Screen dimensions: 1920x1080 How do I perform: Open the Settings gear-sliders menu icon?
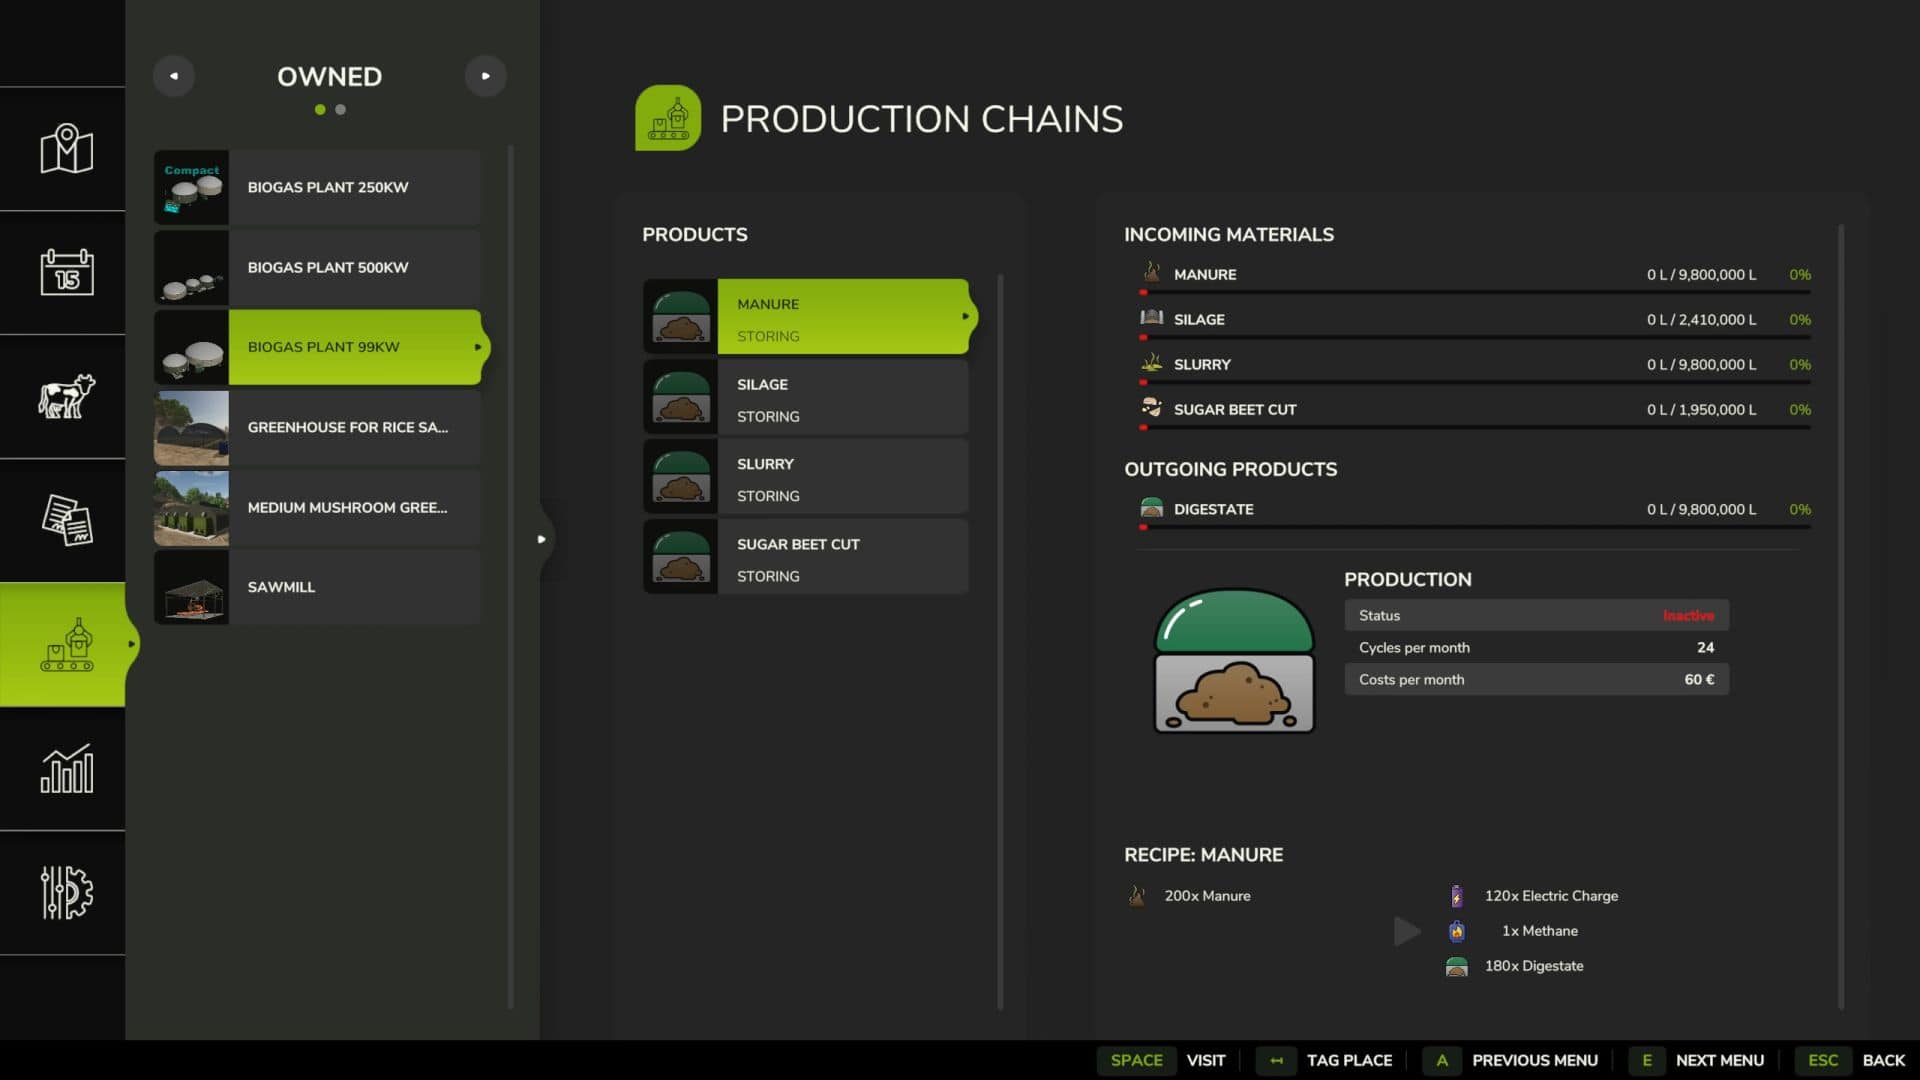tap(66, 892)
